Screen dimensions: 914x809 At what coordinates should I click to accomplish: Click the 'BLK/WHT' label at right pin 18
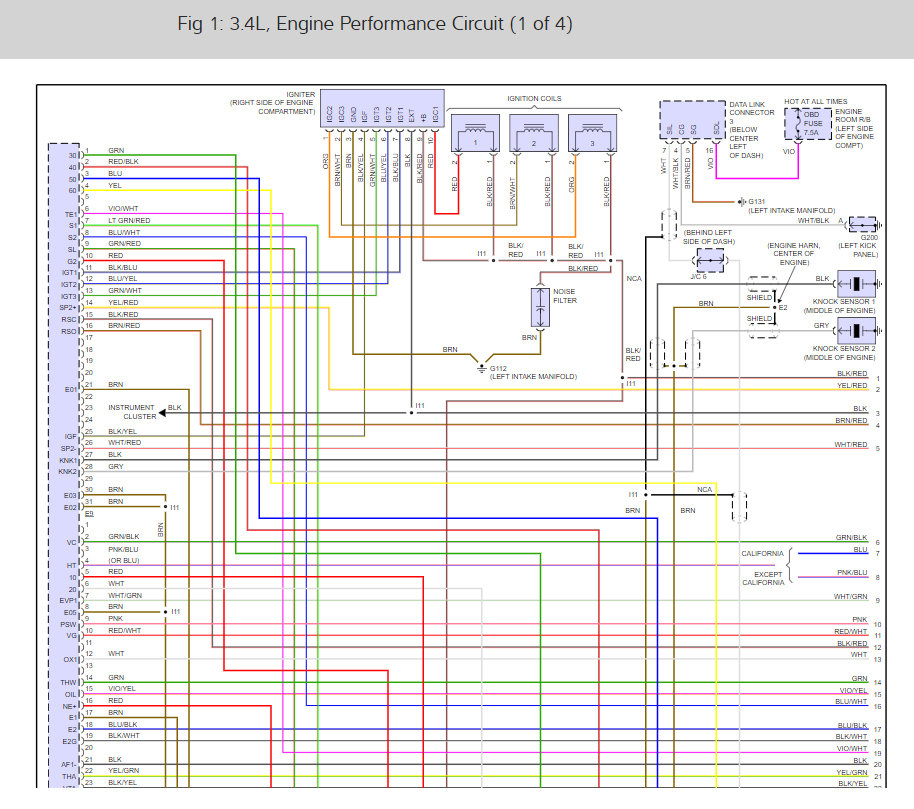pos(852,737)
